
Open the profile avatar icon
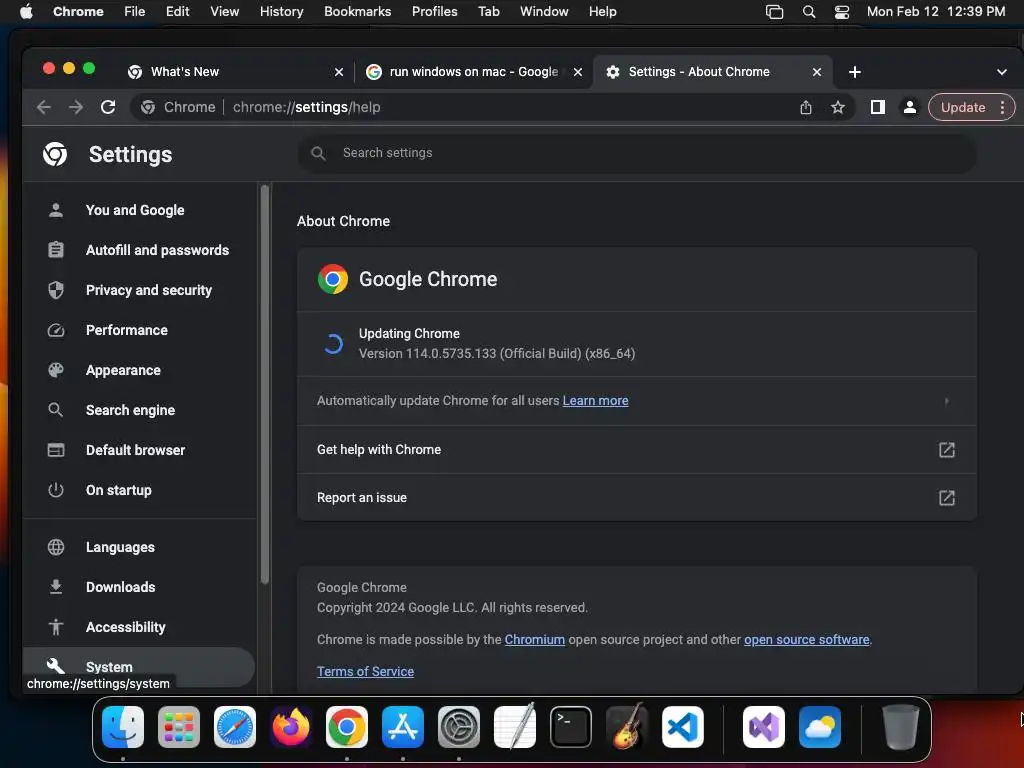[909, 107]
